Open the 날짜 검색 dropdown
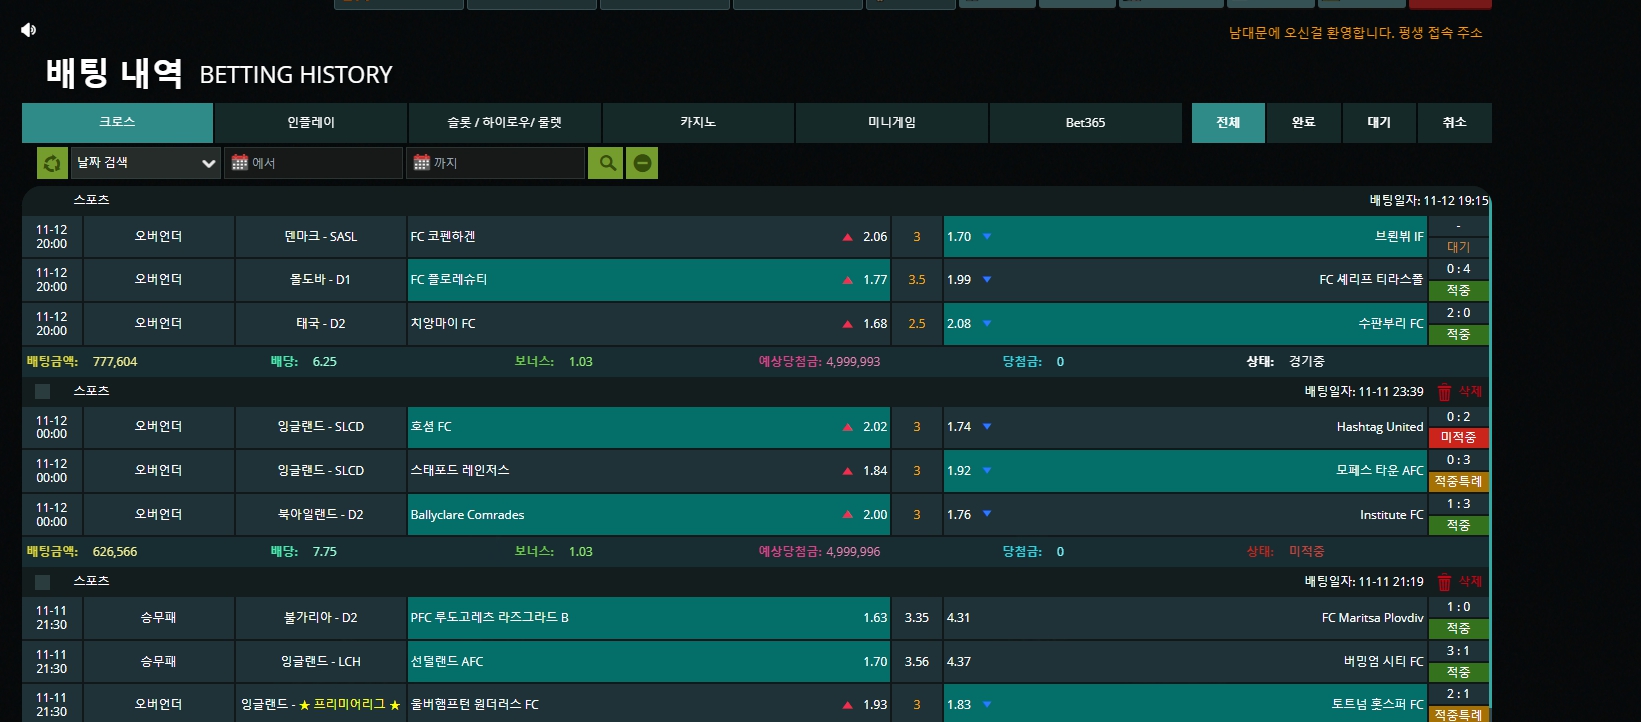The height and width of the screenshot is (722, 1641). (x=146, y=163)
